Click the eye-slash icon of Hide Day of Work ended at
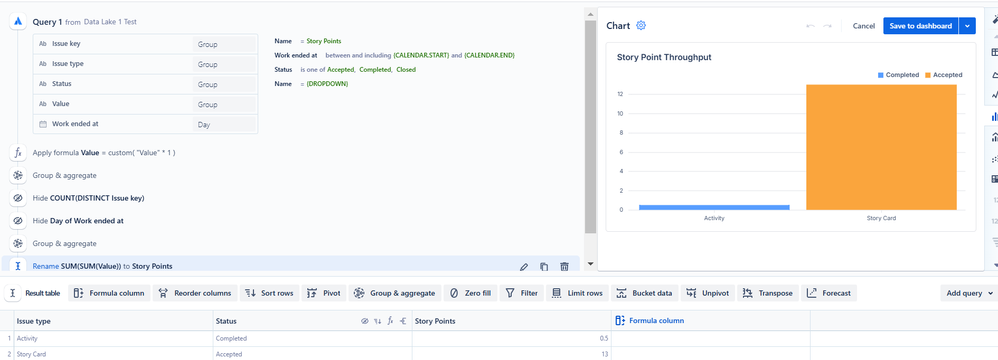The width and height of the screenshot is (998, 360). coord(18,221)
